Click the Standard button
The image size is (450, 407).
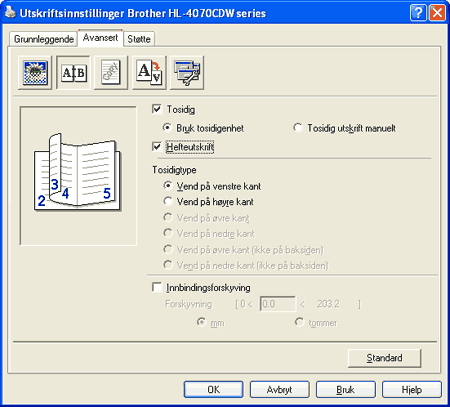pyautogui.click(x=384, y=358)
